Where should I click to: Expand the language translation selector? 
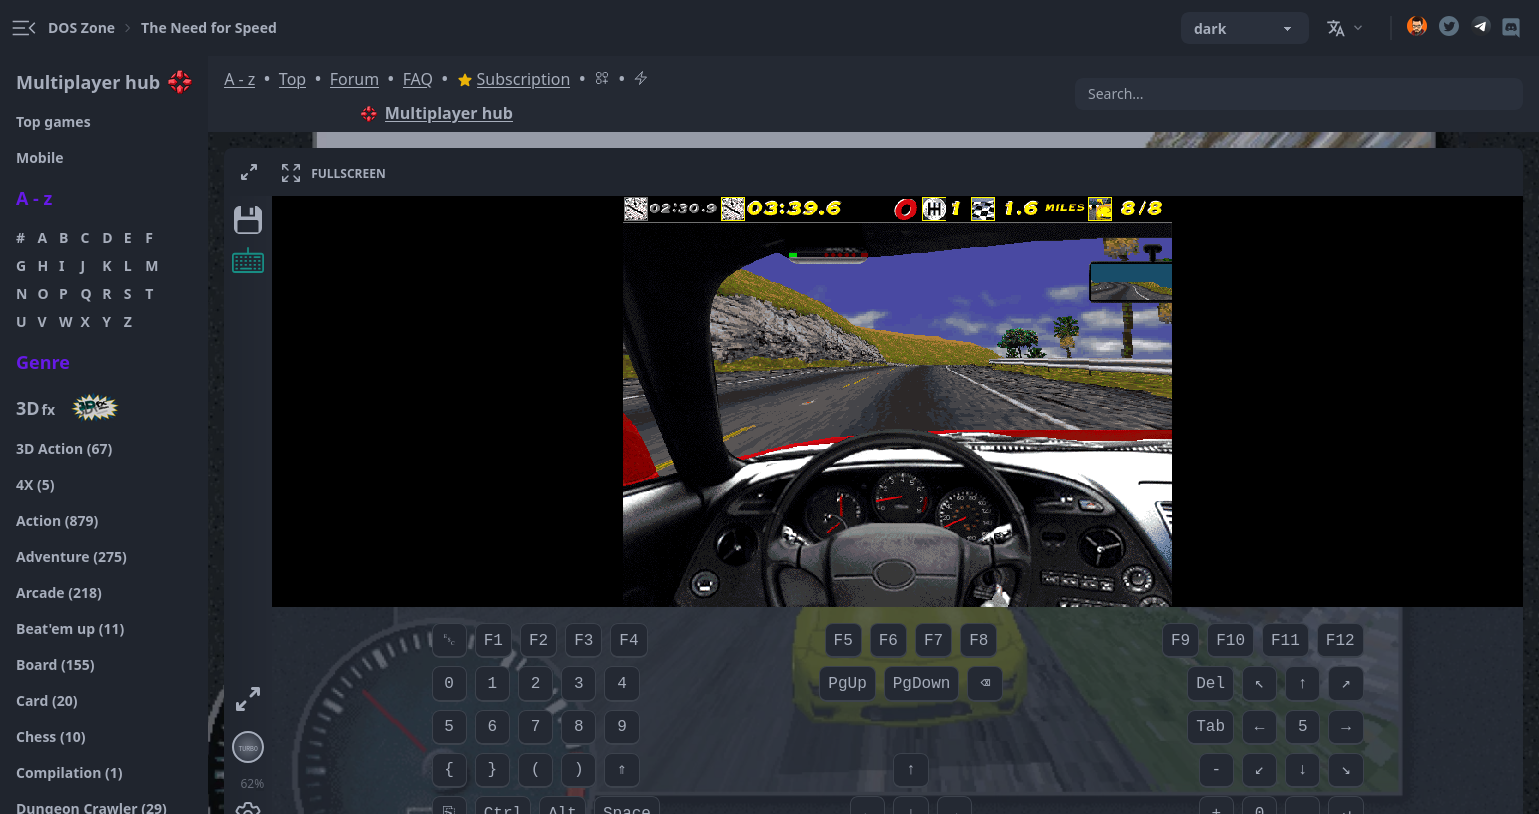[x=1344, y=29]
